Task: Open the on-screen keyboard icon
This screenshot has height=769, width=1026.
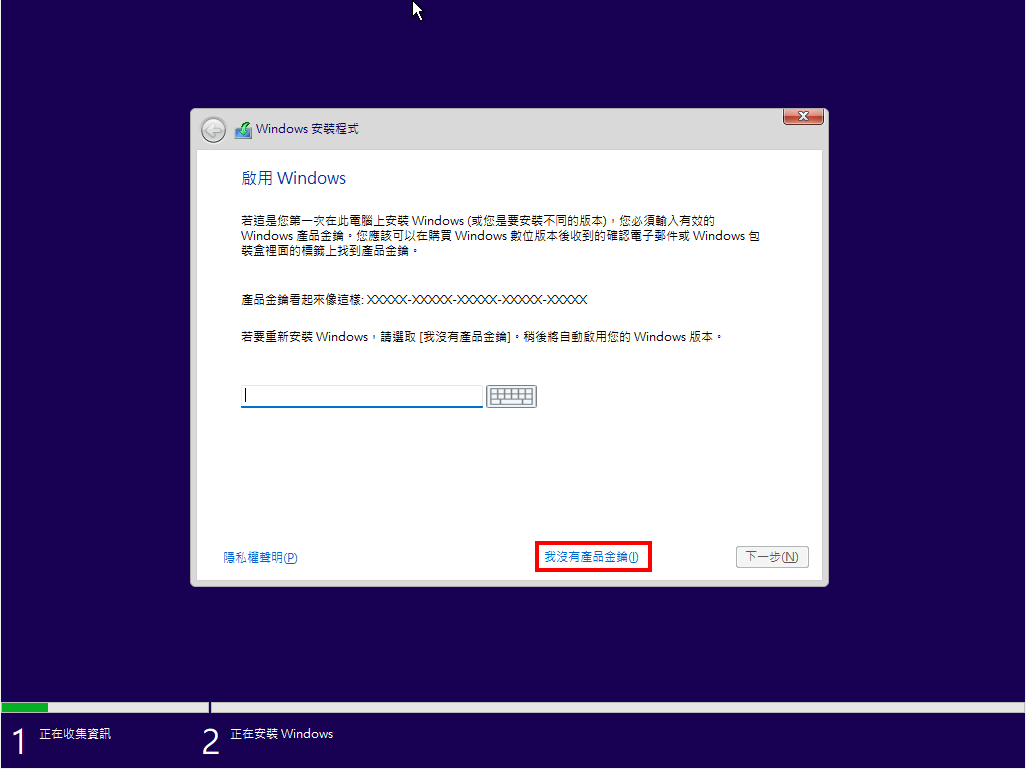Action: coord(511,397)
